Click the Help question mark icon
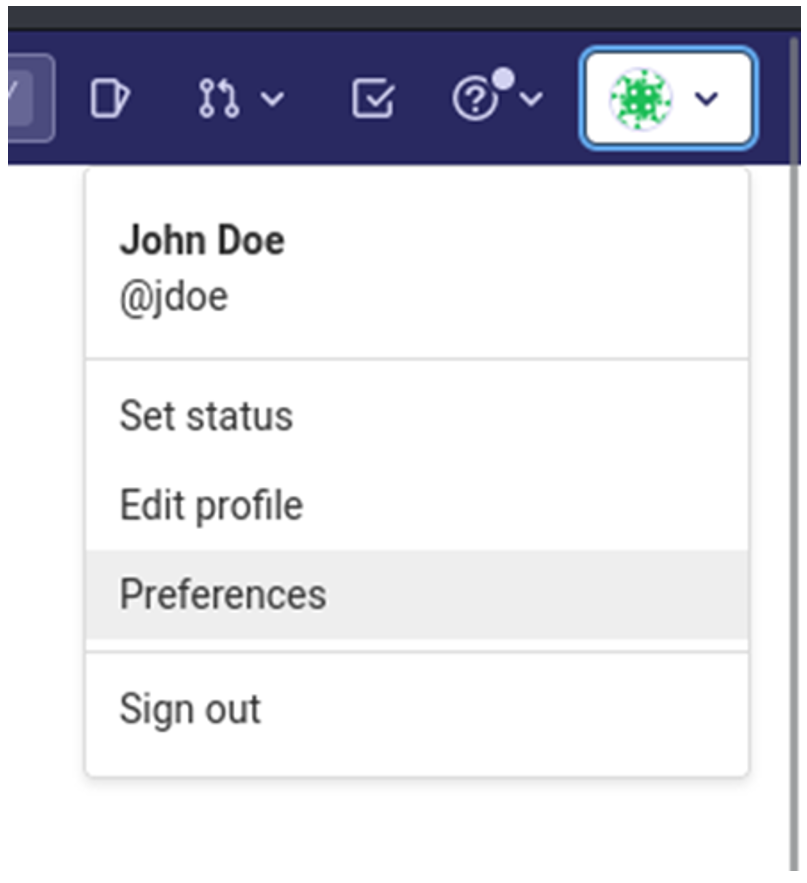Image resolution: width=807 pixels, height=883 pixels. (475, 100)
